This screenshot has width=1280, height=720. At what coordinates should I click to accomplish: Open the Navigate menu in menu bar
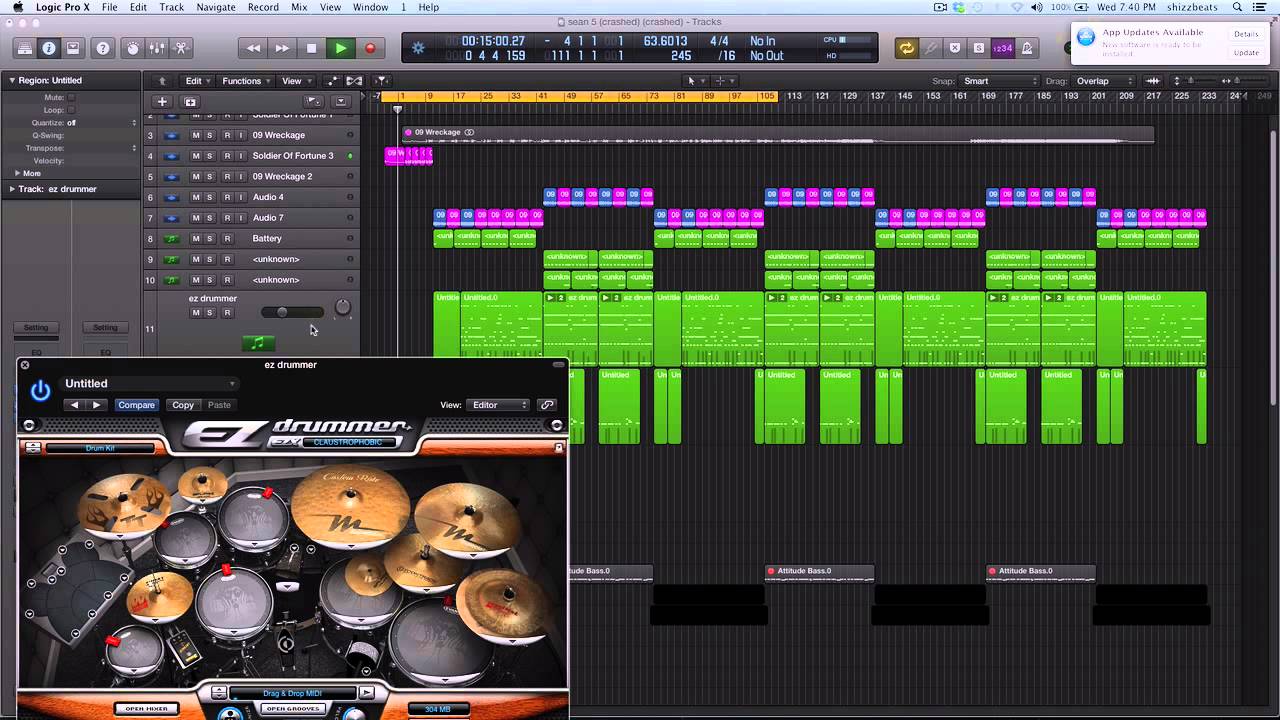tap(215, 7)
